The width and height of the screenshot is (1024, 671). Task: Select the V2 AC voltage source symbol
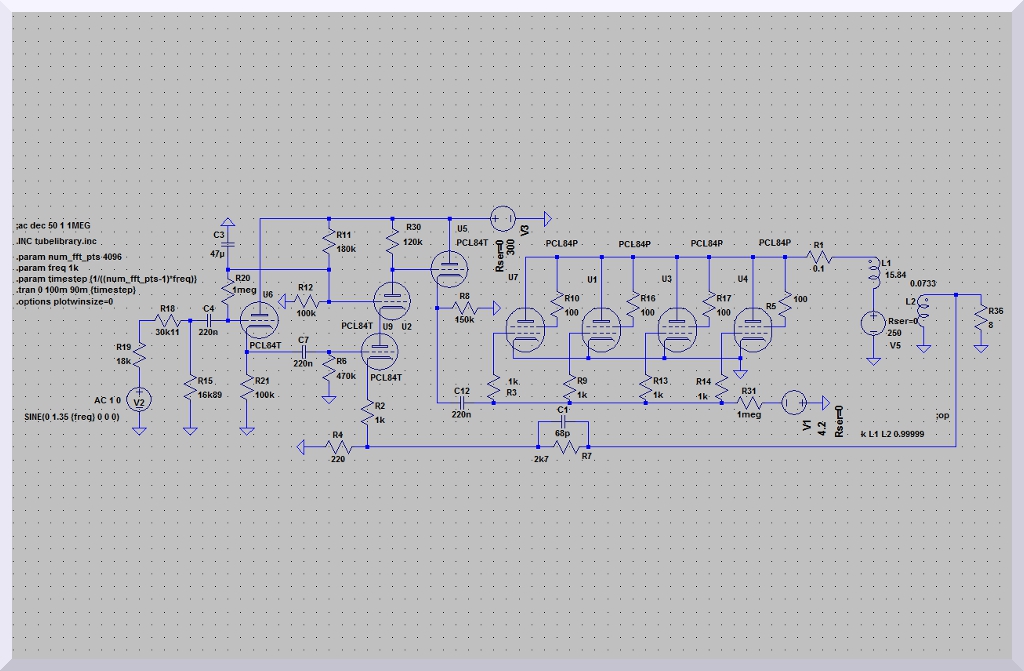(140, 401)
